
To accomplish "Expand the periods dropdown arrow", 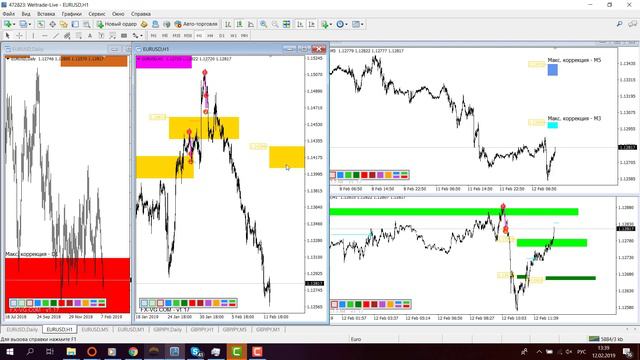I will tap(346, 24).
